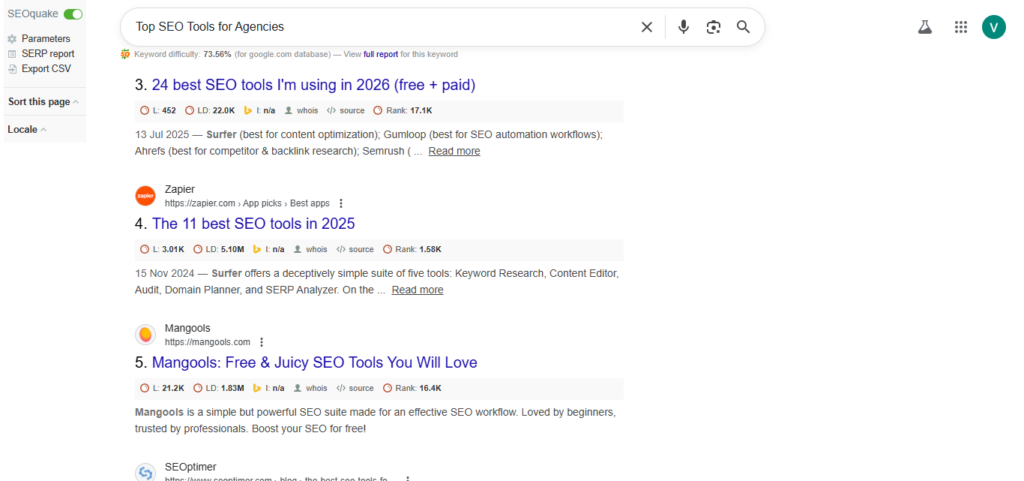Open whois for result 3
Image resolution: width=1024 pixels, height=481 pixels.
click(x=301, y=111)
